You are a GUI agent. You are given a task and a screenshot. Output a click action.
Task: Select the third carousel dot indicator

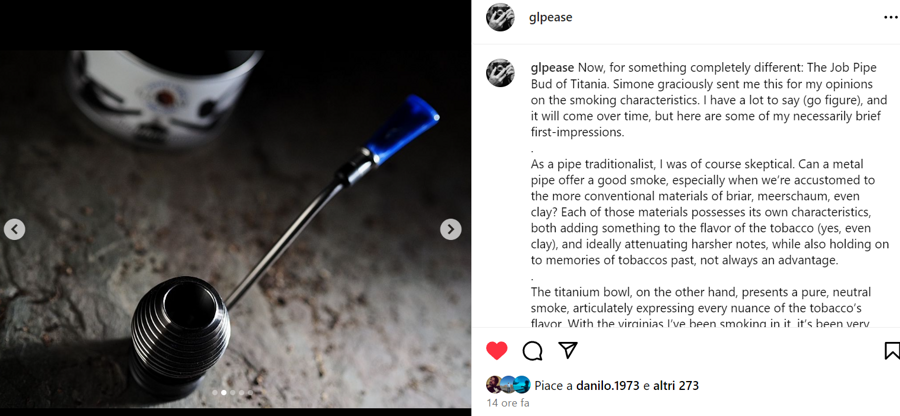tap(233, 393)
